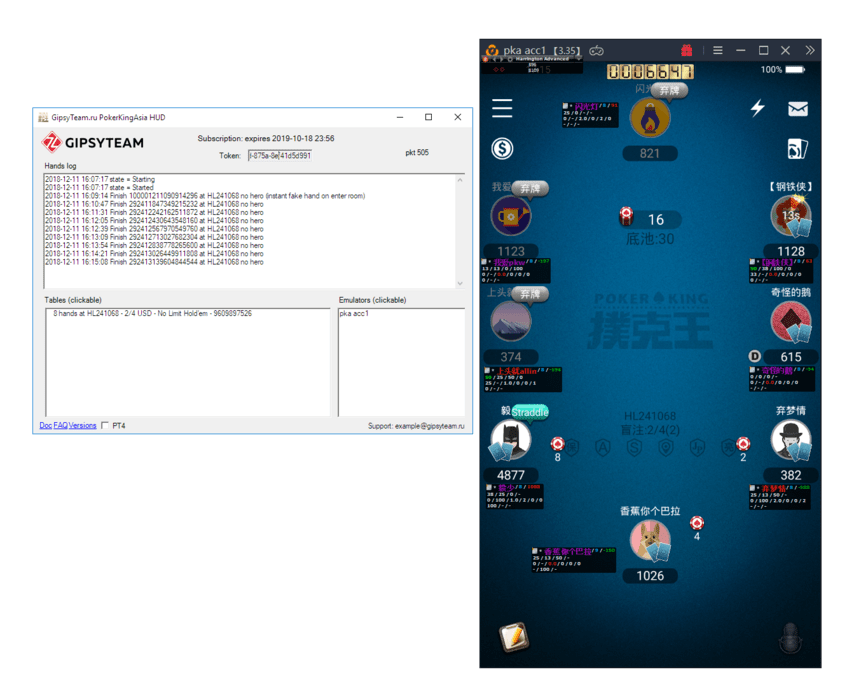Tap the gold 0006647 counter display

click(x=650, y=71)
